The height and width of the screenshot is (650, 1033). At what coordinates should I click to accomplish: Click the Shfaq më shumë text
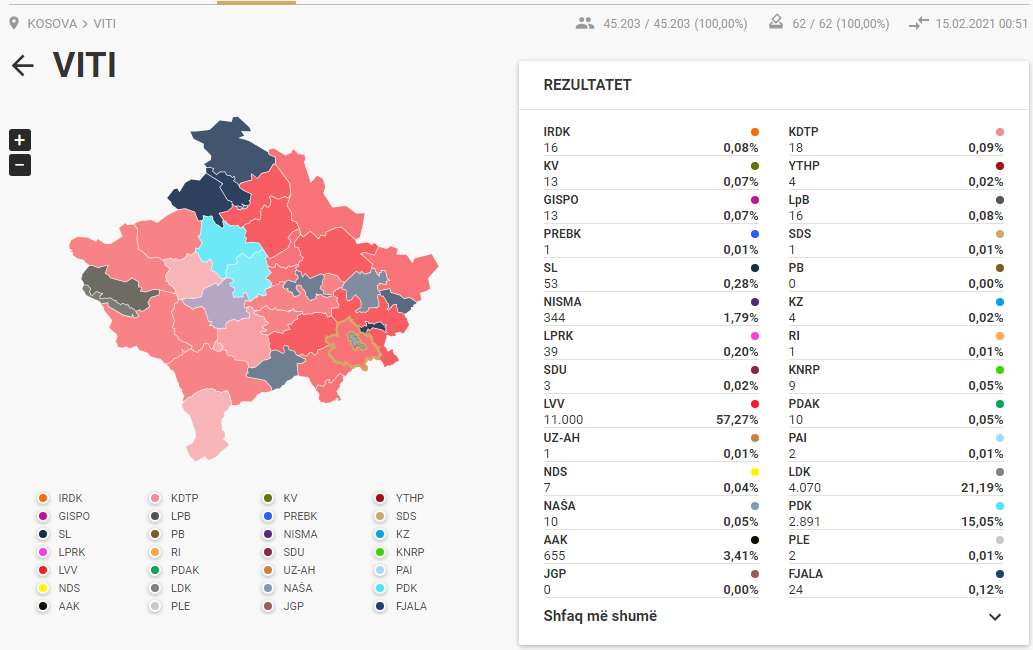(x=600, y=616)
